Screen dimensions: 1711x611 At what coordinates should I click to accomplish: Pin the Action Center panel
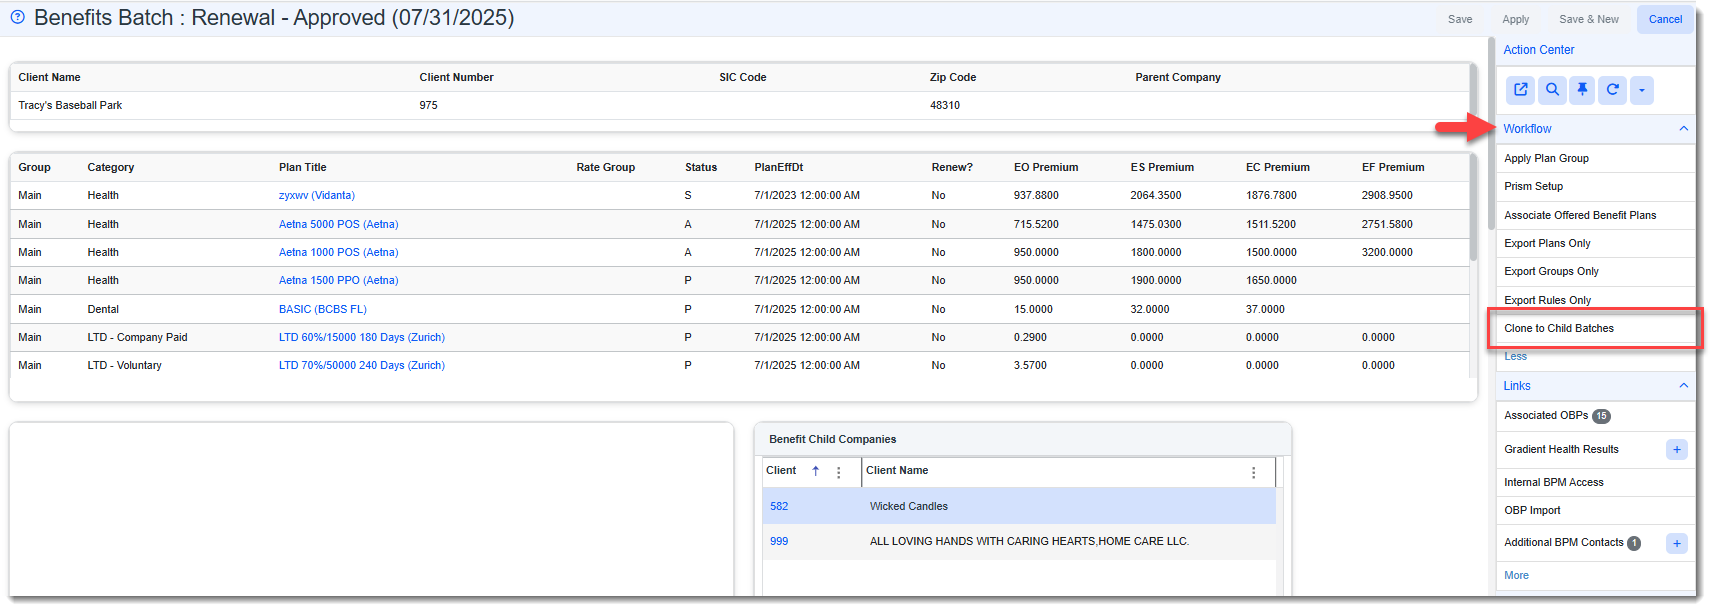(x=1582, y=90)
